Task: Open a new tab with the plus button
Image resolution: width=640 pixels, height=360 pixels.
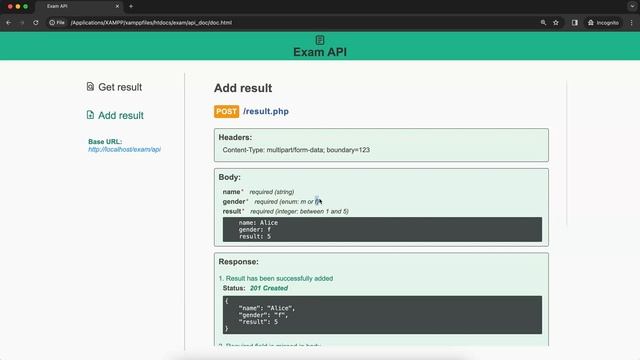Action: click(131, 6)
